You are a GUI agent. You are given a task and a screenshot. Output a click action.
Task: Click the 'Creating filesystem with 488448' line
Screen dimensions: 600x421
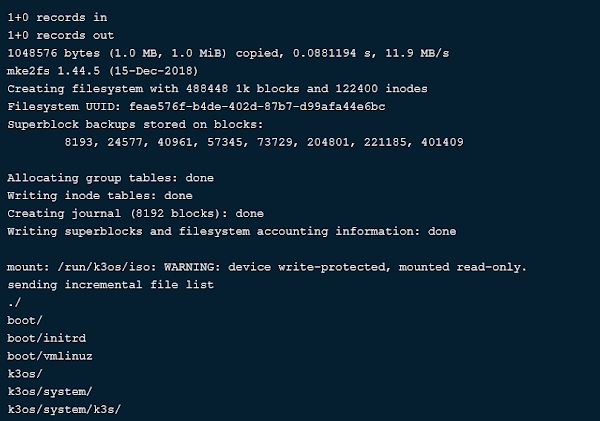pyautogui.click(x=217, y=89)
